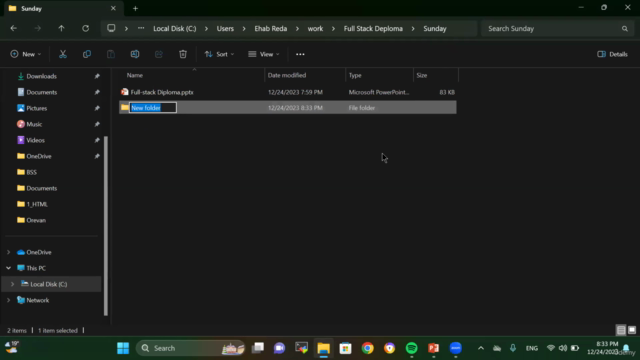640x360 pixels.
Task: Click the New folder rename text box
Action: 153,108
